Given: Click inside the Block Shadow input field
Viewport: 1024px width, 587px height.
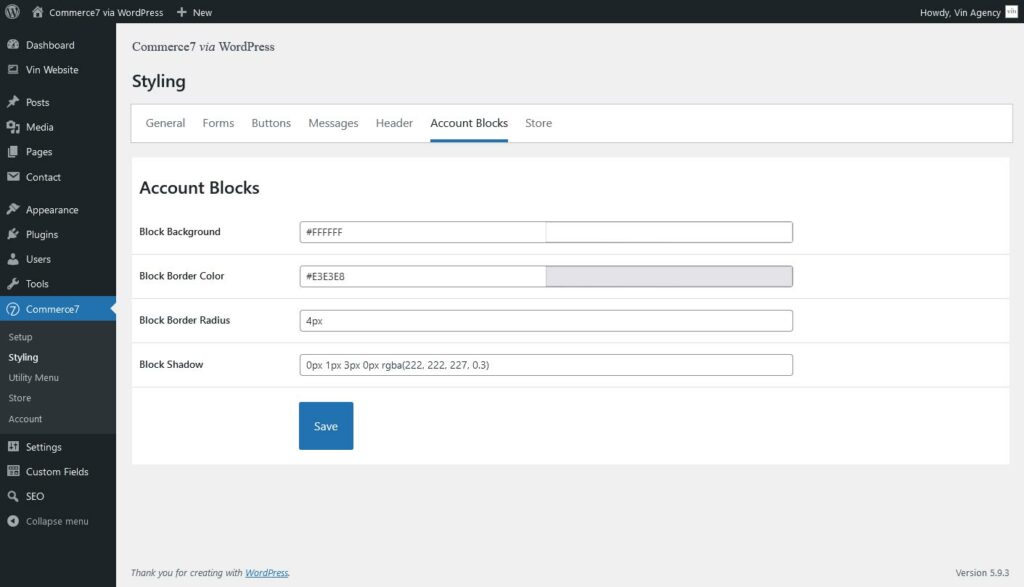Looking at the screenshot, I should point(545,364).
